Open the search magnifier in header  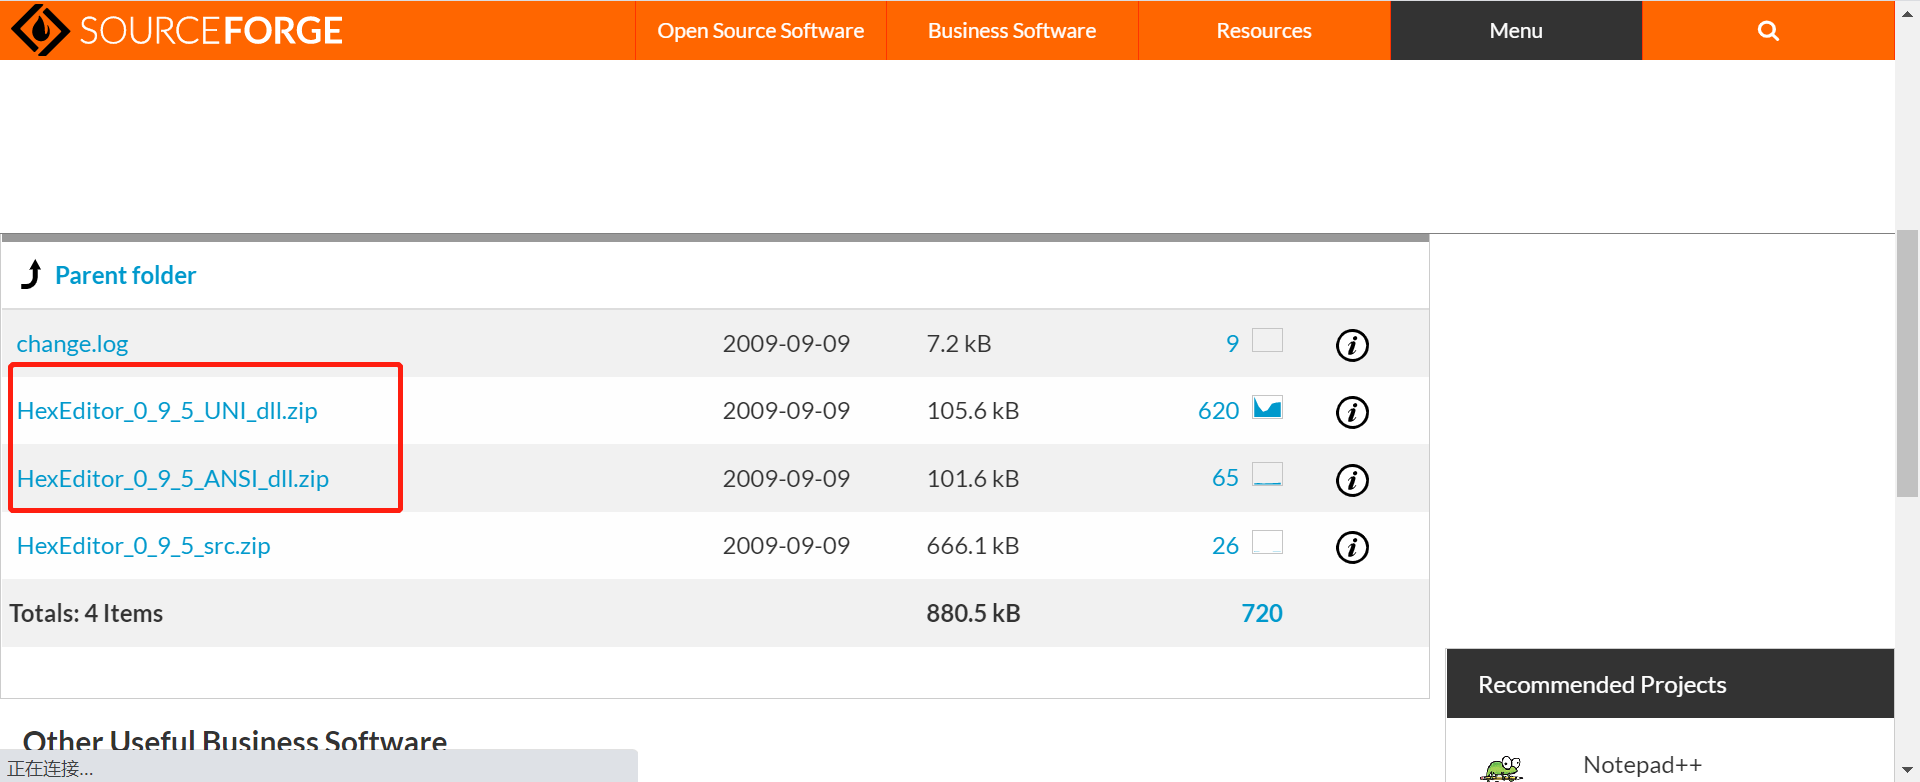click(x=1768, y=31)
